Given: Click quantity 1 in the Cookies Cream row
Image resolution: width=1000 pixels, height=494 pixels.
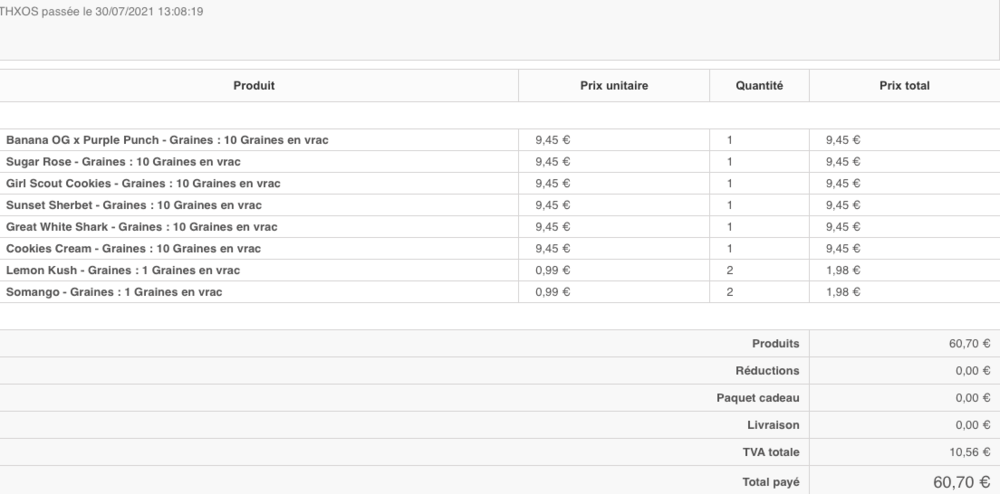Looking at the screenshot, I should 730,249.
